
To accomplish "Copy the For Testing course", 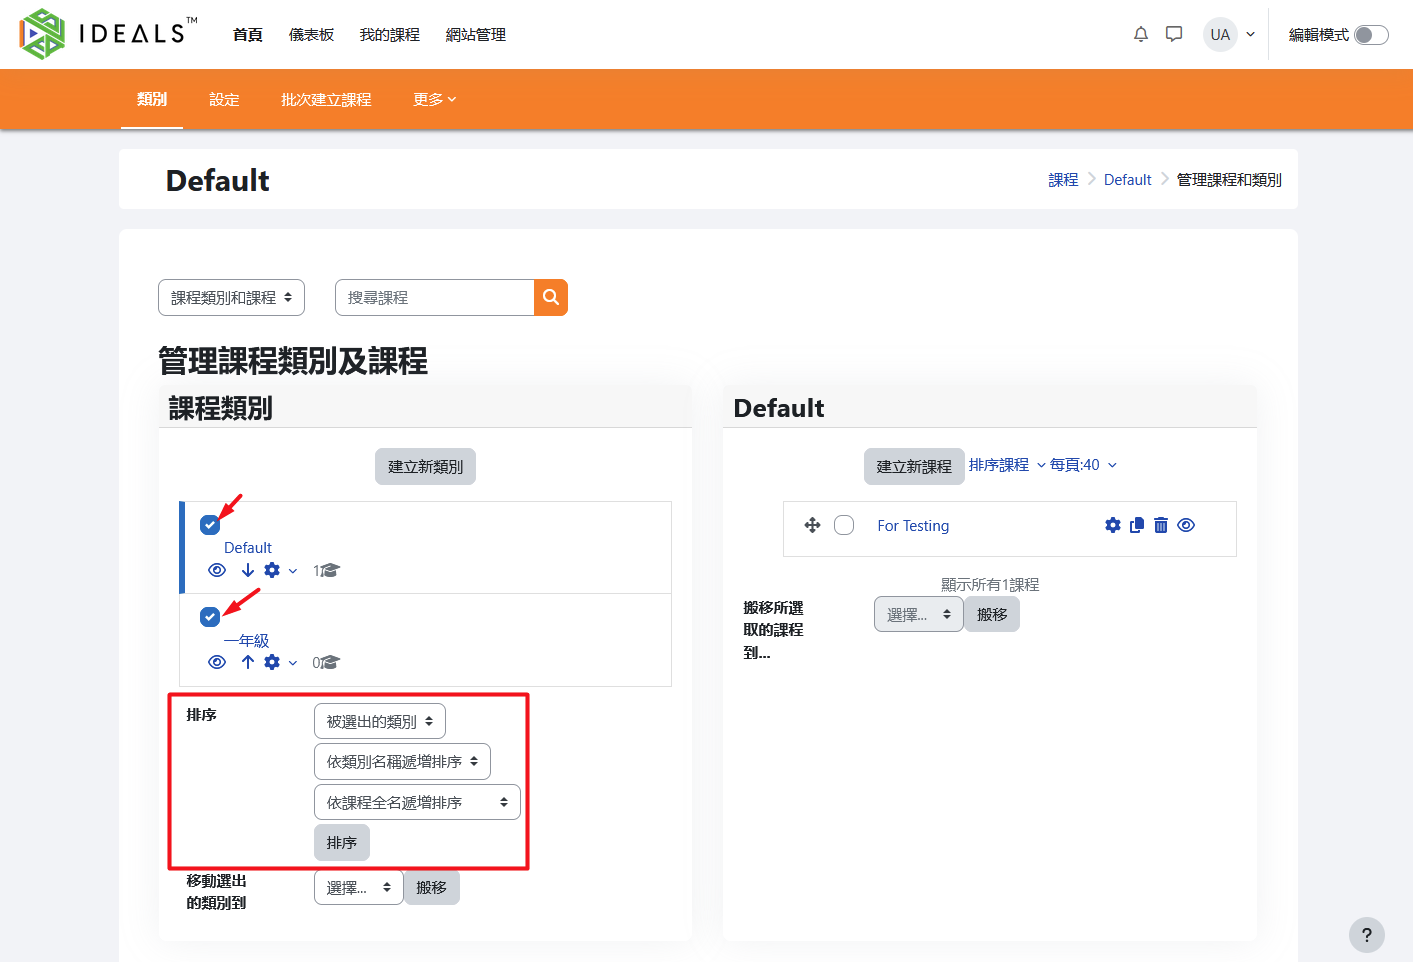I will click(1136, 526).
